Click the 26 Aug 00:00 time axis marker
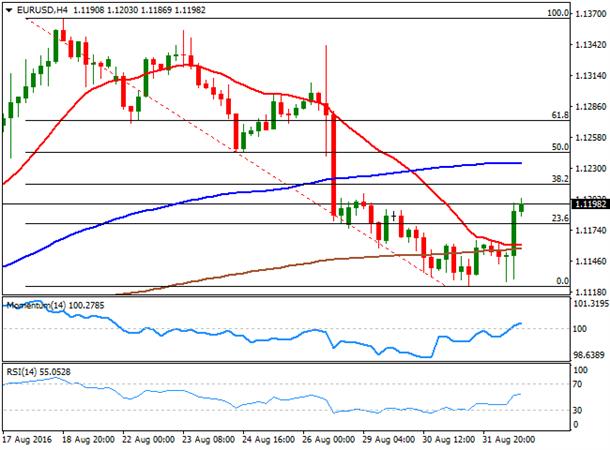 pos(328,440)
